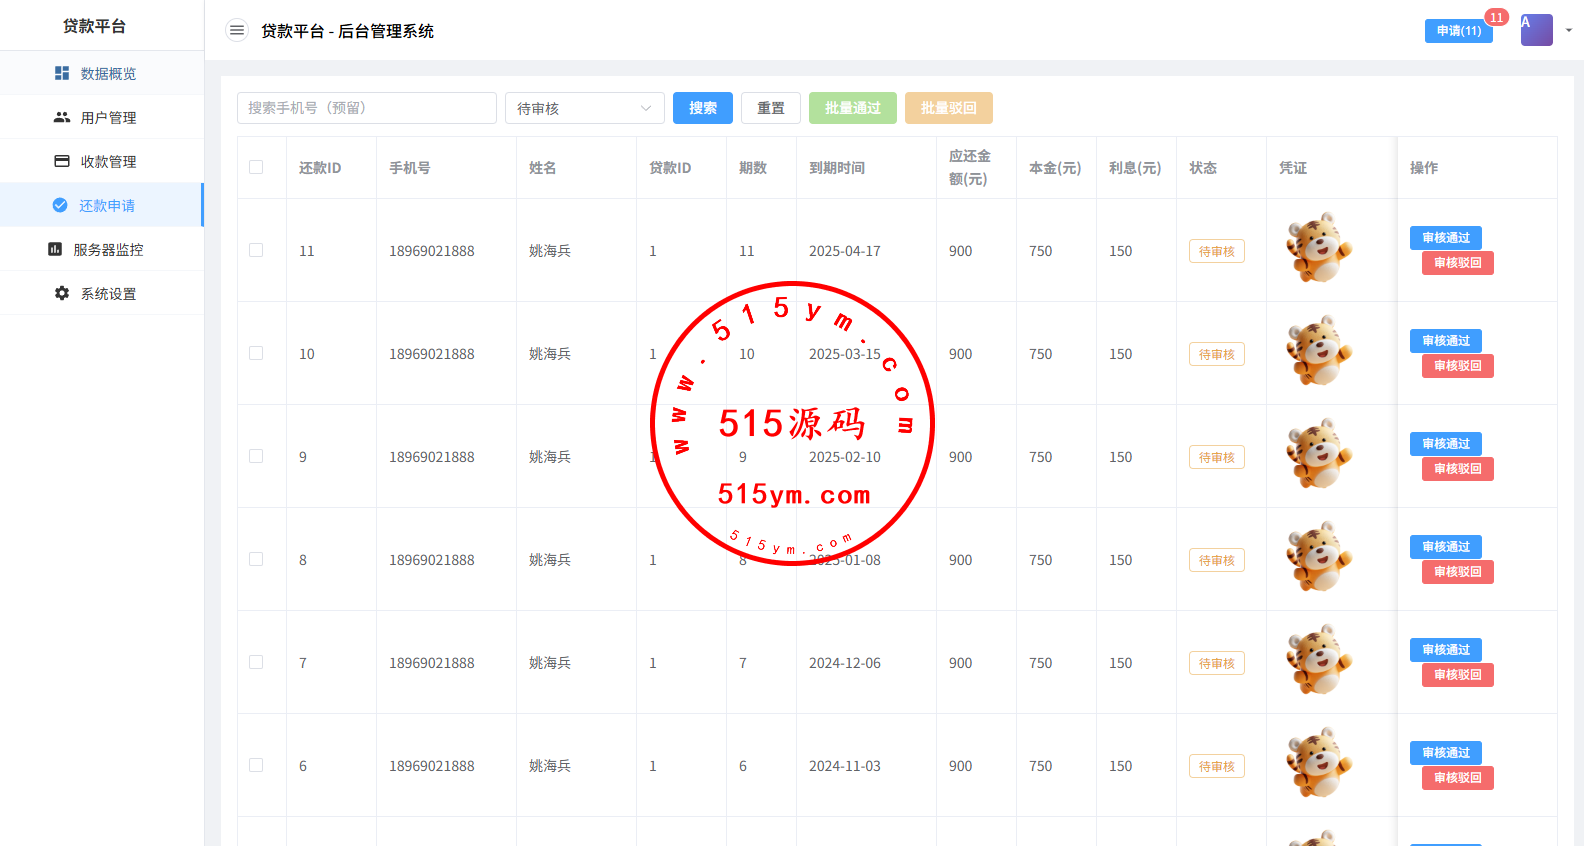
Task: Expand the 待审核 status dropdown
Action: (584, 108)
